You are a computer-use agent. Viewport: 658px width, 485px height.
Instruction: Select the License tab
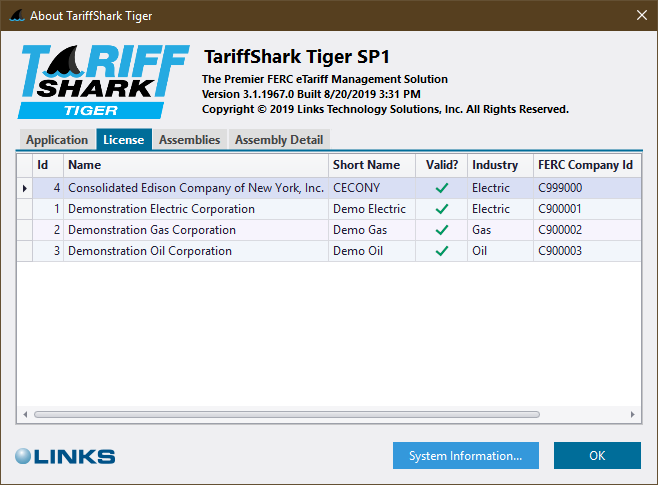click(124, 139)
